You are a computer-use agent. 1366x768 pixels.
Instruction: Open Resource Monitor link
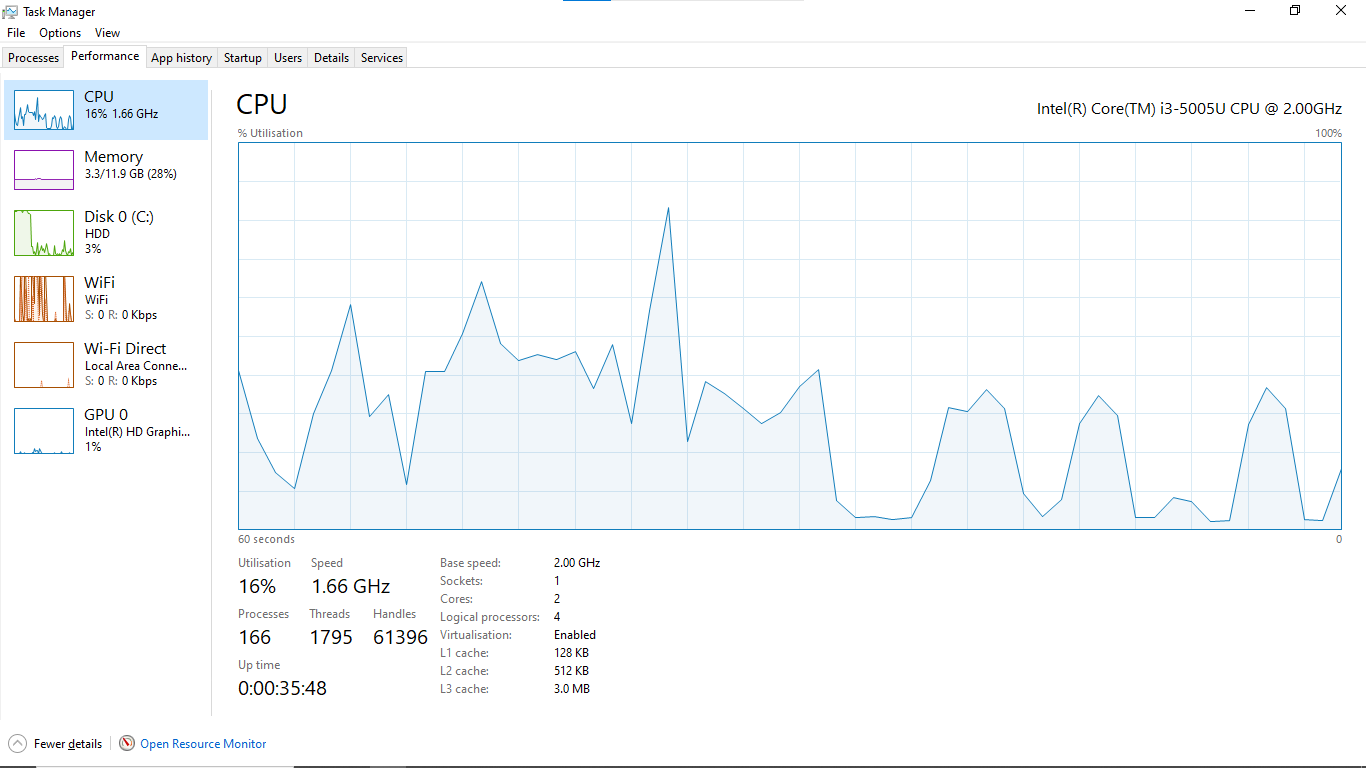(x=203, y=744)
